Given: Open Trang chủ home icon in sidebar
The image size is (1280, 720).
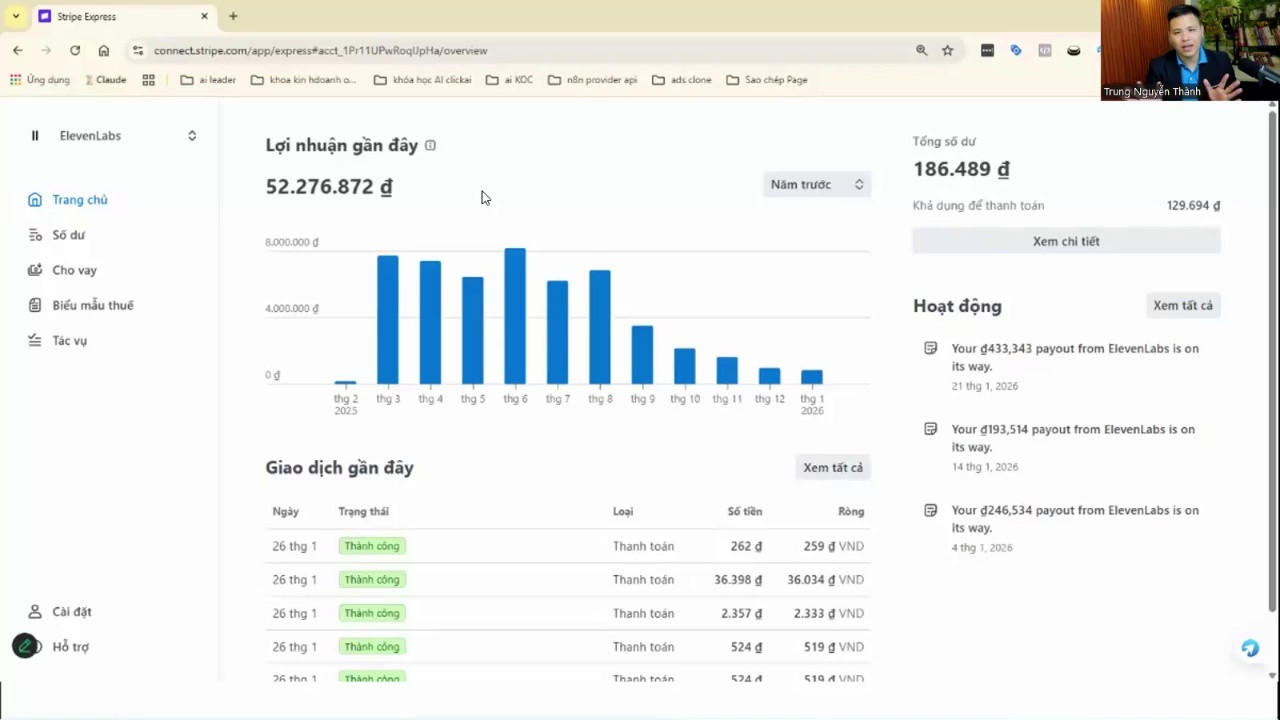Looking at the screenshot, I should 35,200.
